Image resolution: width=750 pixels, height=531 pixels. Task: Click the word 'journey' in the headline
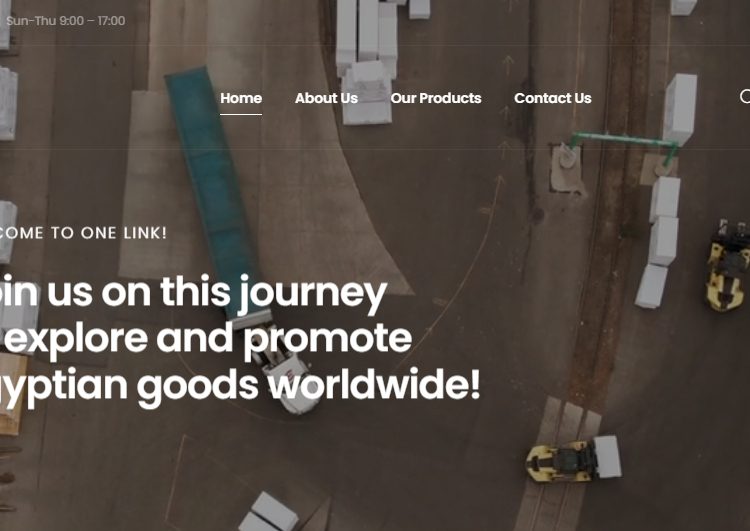313,294
